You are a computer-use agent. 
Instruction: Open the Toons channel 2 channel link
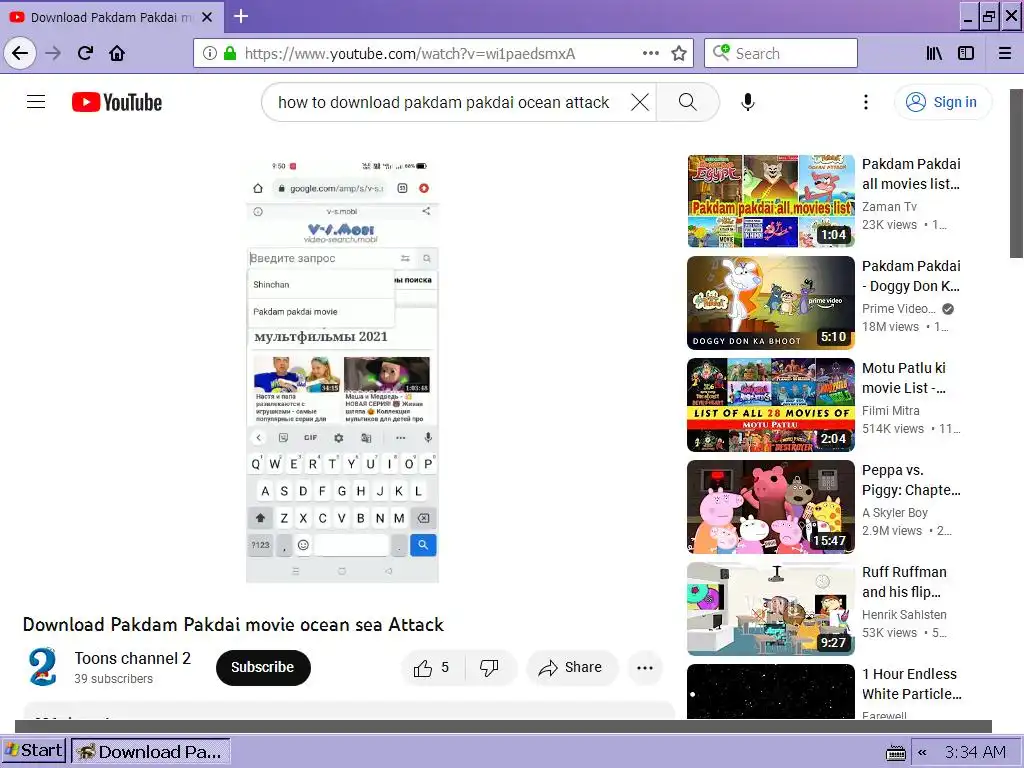[x=133, y=658]
